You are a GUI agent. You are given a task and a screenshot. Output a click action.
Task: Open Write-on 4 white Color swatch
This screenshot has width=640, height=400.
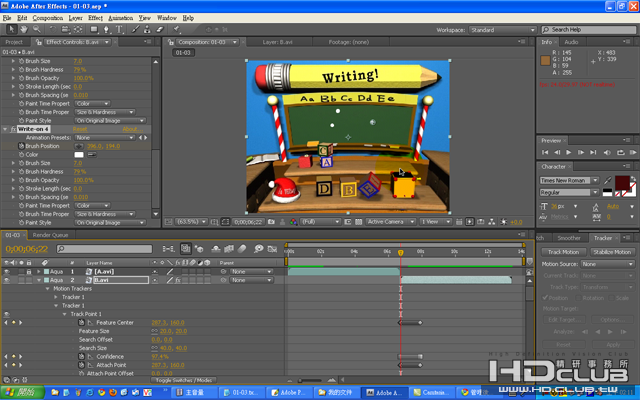click(79, 155)
